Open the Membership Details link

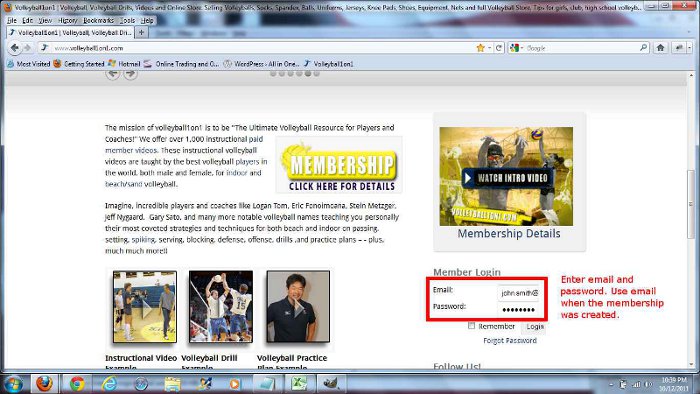[x=509, y=233]
